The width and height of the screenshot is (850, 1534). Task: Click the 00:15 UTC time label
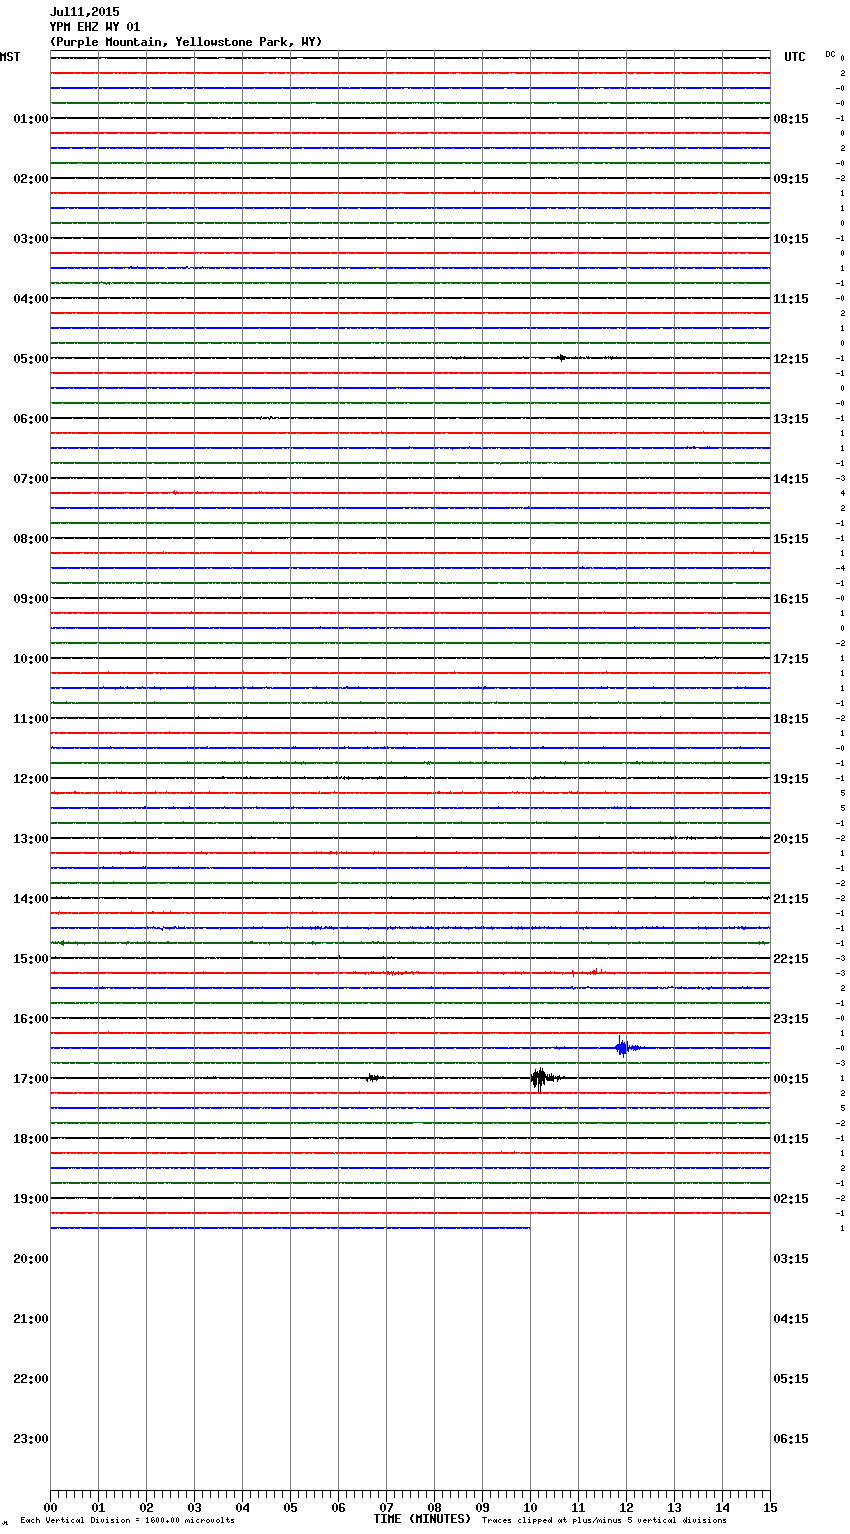pos(791,1079)
